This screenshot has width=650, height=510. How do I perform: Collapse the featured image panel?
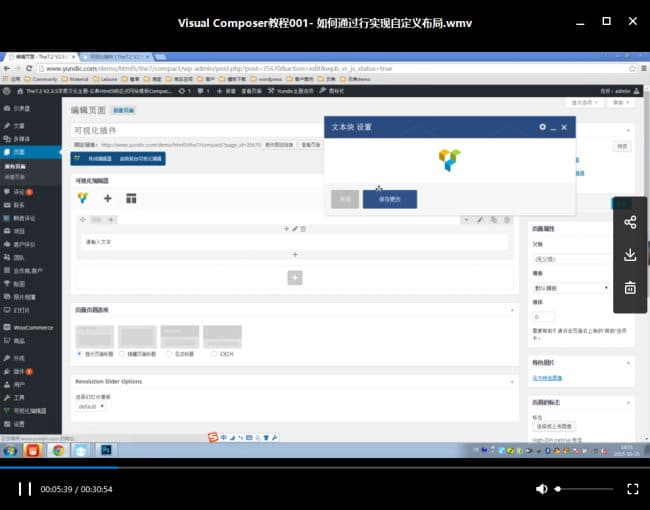pyautogui.click(x=628, y=363)
